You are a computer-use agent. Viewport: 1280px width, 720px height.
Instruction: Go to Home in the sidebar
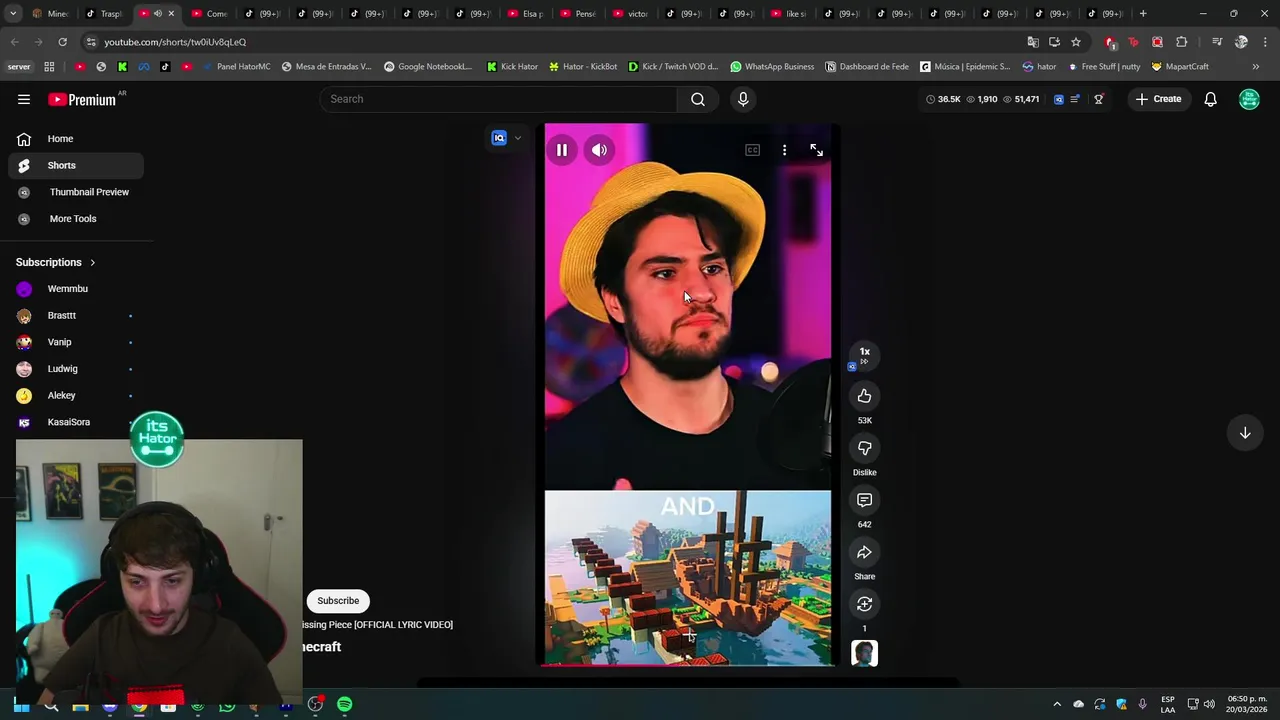[76, 139]
